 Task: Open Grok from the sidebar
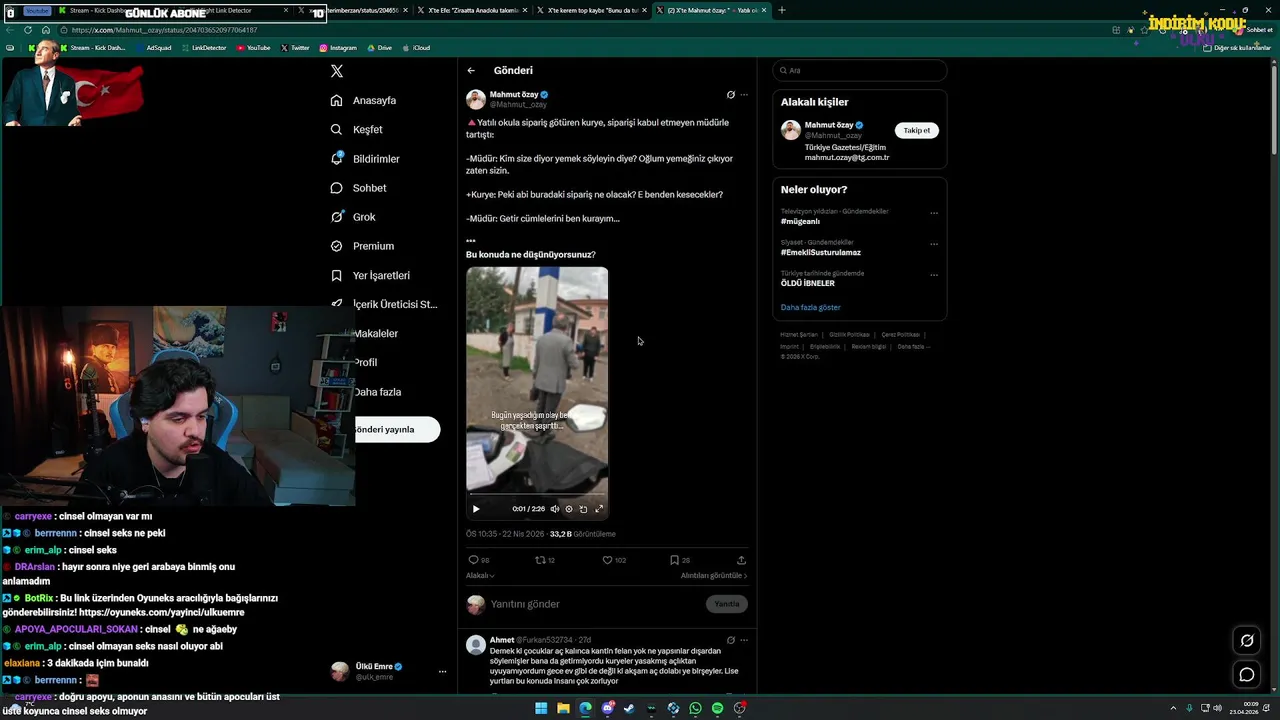(x=354, y=217)
